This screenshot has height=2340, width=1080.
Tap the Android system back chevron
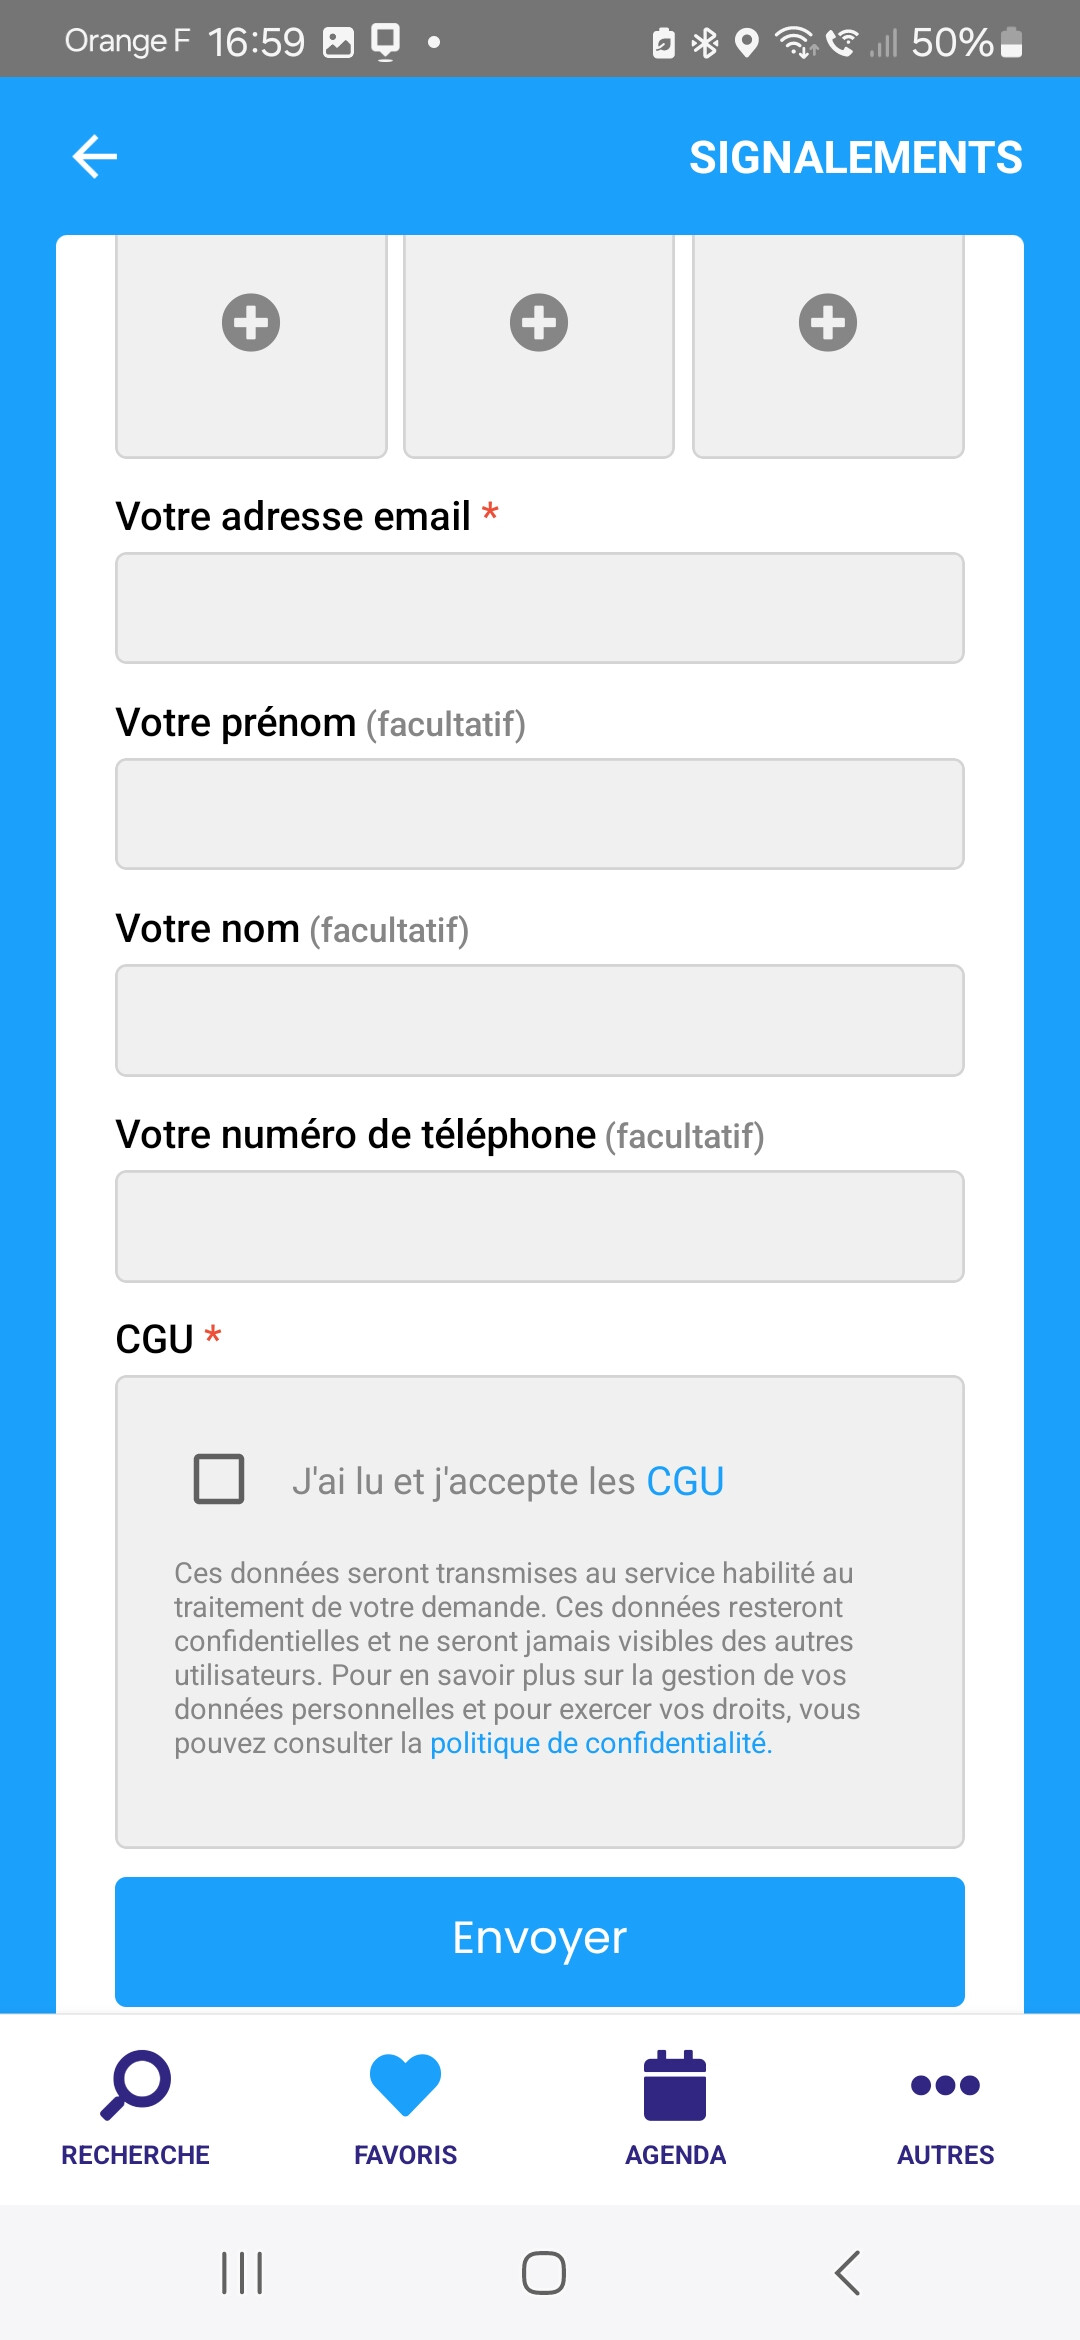[x=847, y=2273]
